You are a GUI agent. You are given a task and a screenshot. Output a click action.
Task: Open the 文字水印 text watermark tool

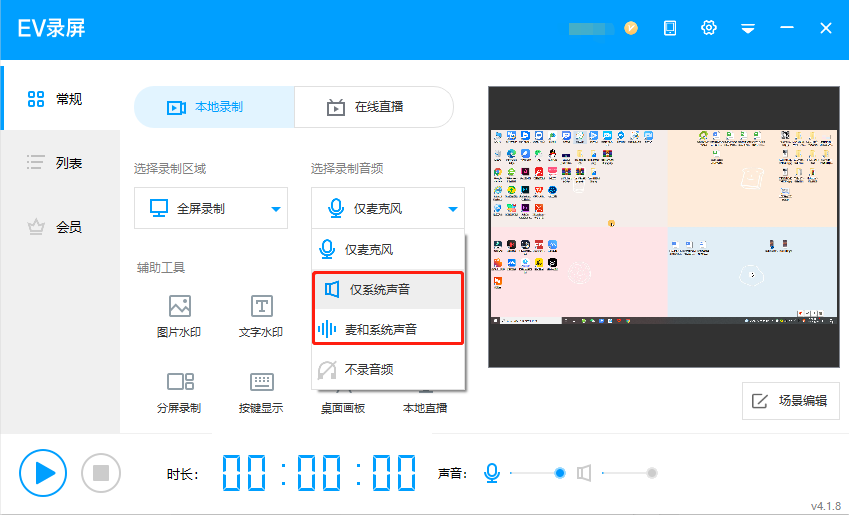(x=261, y=316)
